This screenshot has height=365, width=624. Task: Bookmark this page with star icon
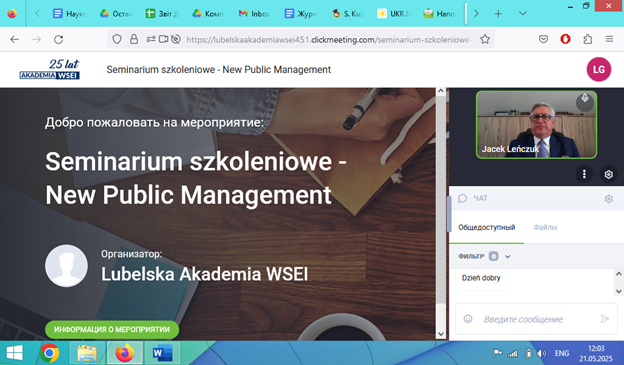(485, 39)
